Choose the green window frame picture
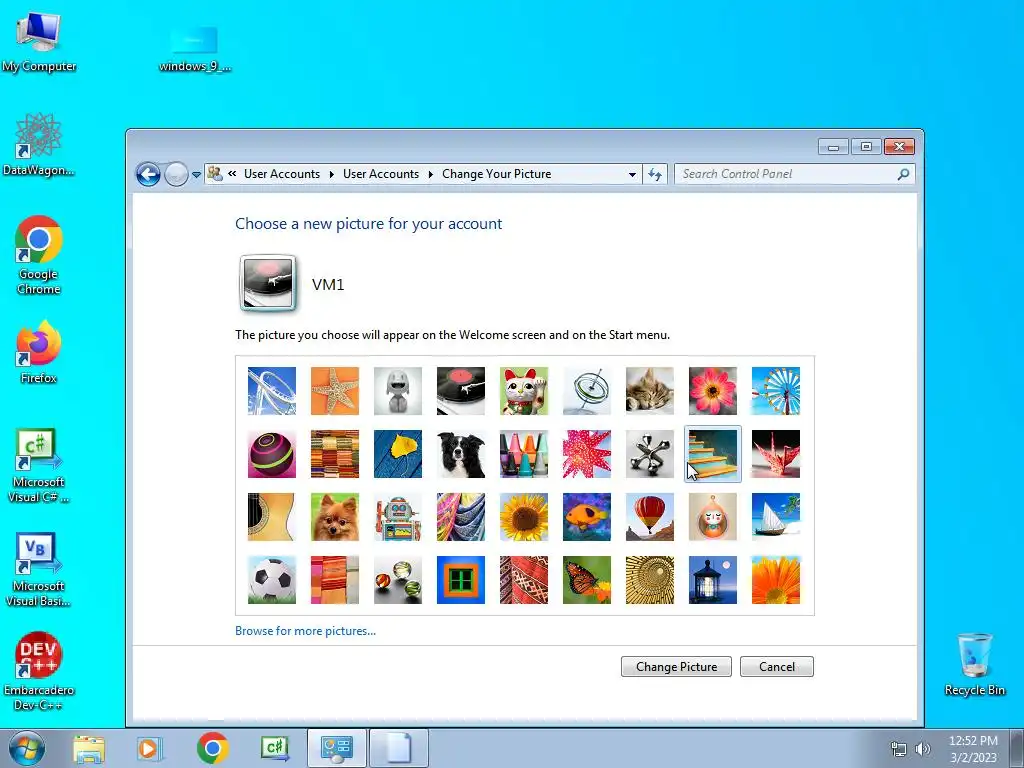This screenshot has height=768, width=1024. tap(461, 580)
